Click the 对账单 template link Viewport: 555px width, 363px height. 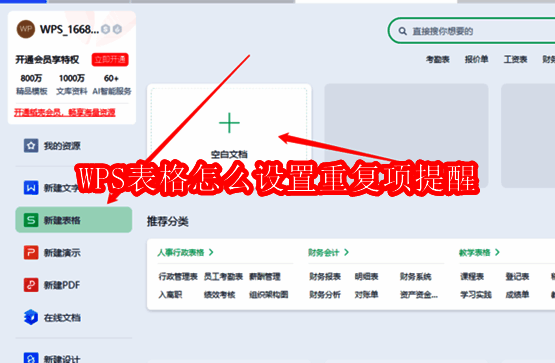click(x=367, y=295)
